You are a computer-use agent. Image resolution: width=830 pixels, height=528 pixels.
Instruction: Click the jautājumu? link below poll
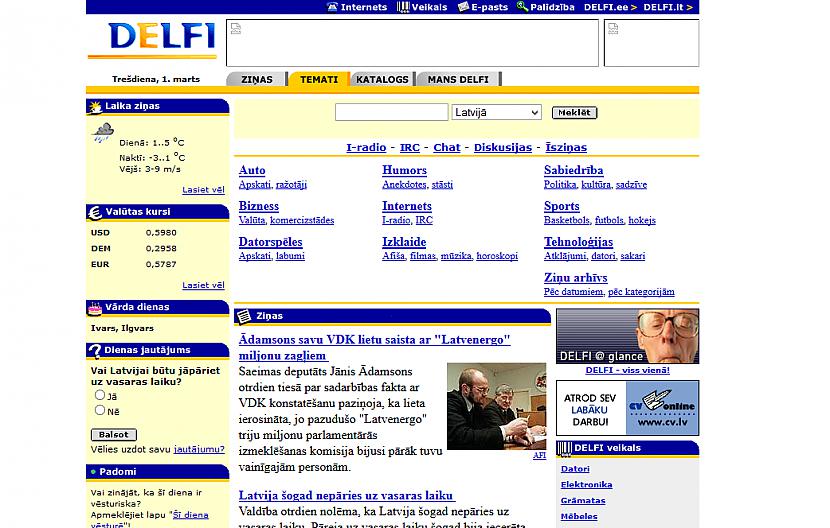(x=199, y=449)
